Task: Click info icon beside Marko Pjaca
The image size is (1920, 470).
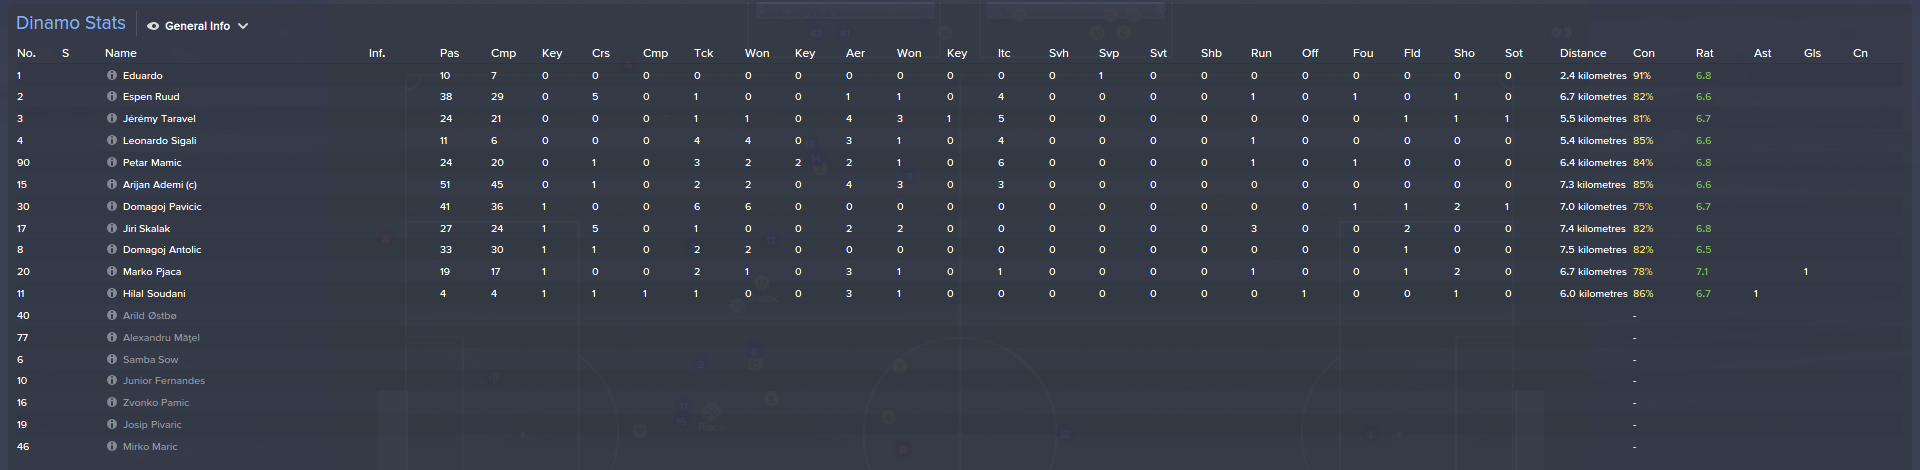Action: pos(112,272)
